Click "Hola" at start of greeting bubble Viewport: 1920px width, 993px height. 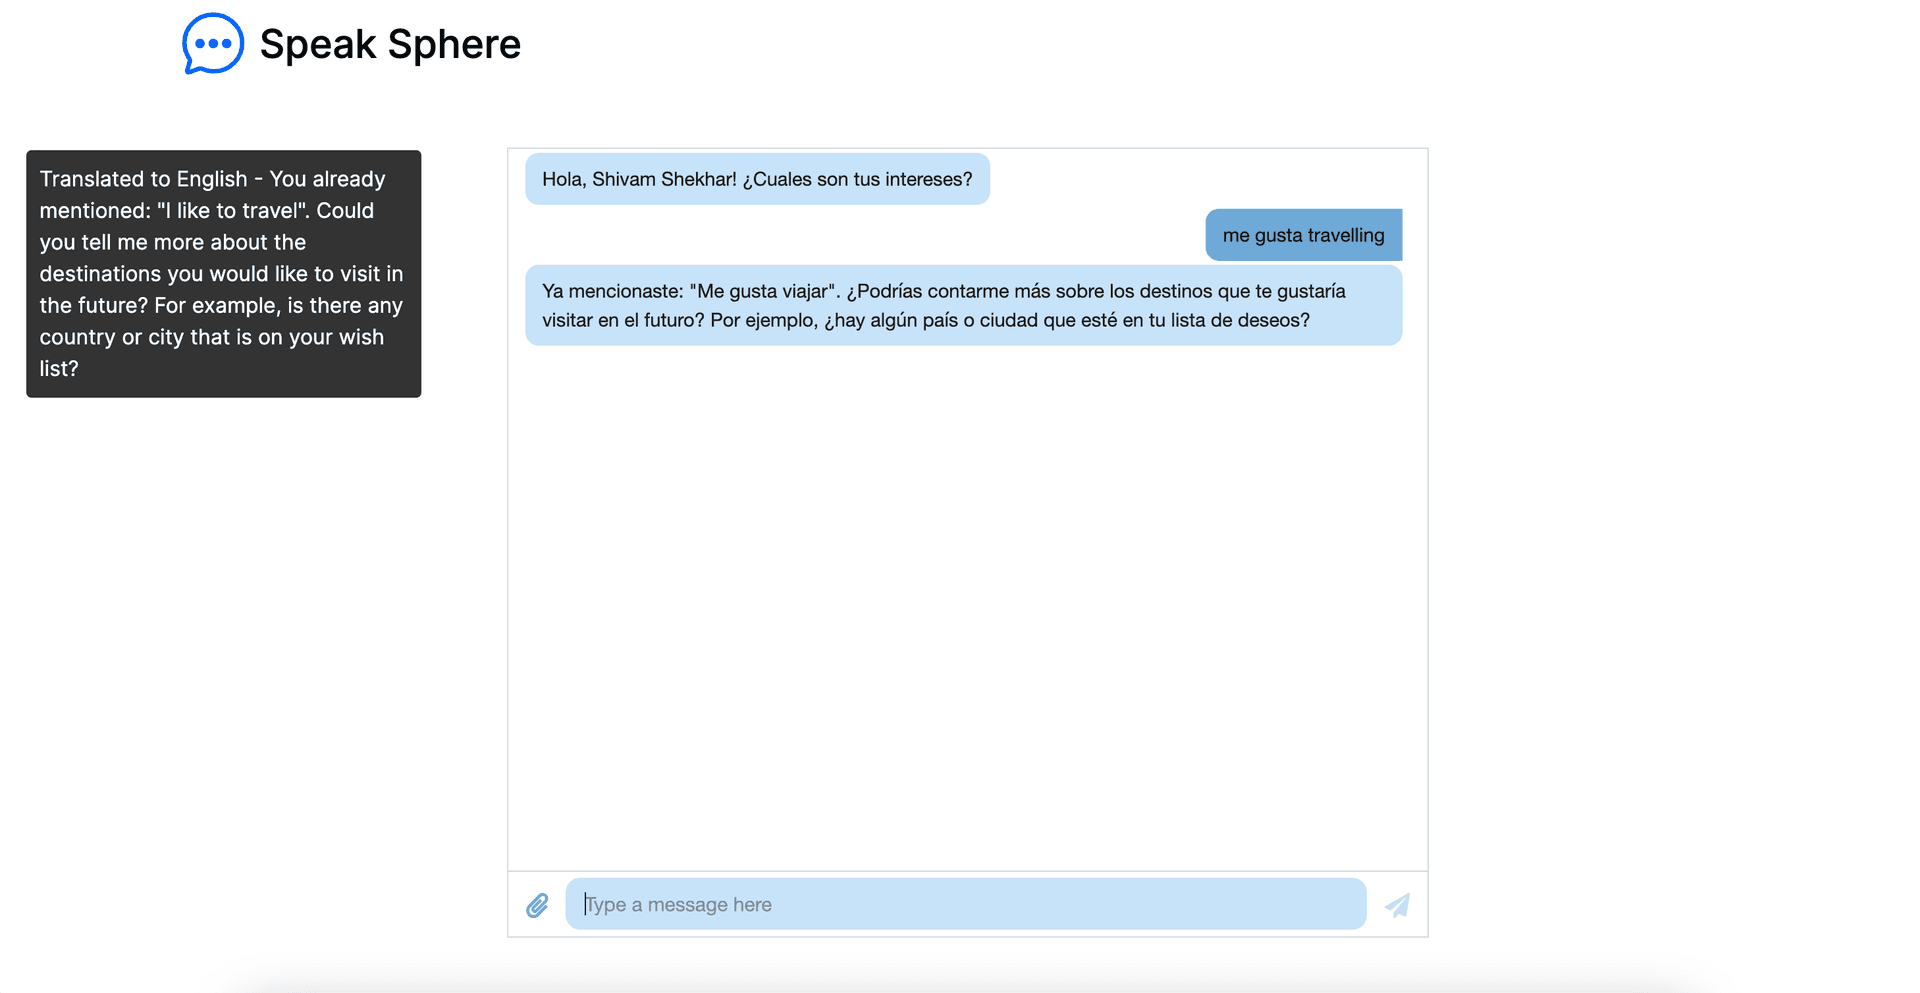[x=562, y=179]
